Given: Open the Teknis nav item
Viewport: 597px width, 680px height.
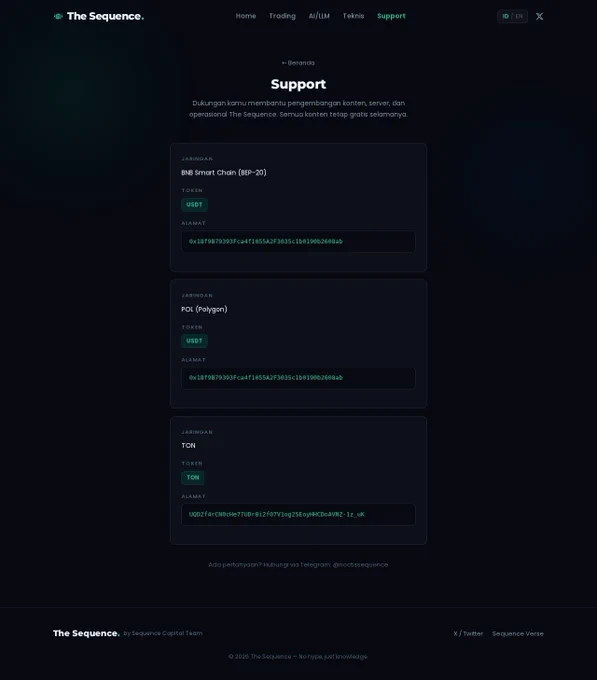Looking at the screenshot, I should [353, 16].
